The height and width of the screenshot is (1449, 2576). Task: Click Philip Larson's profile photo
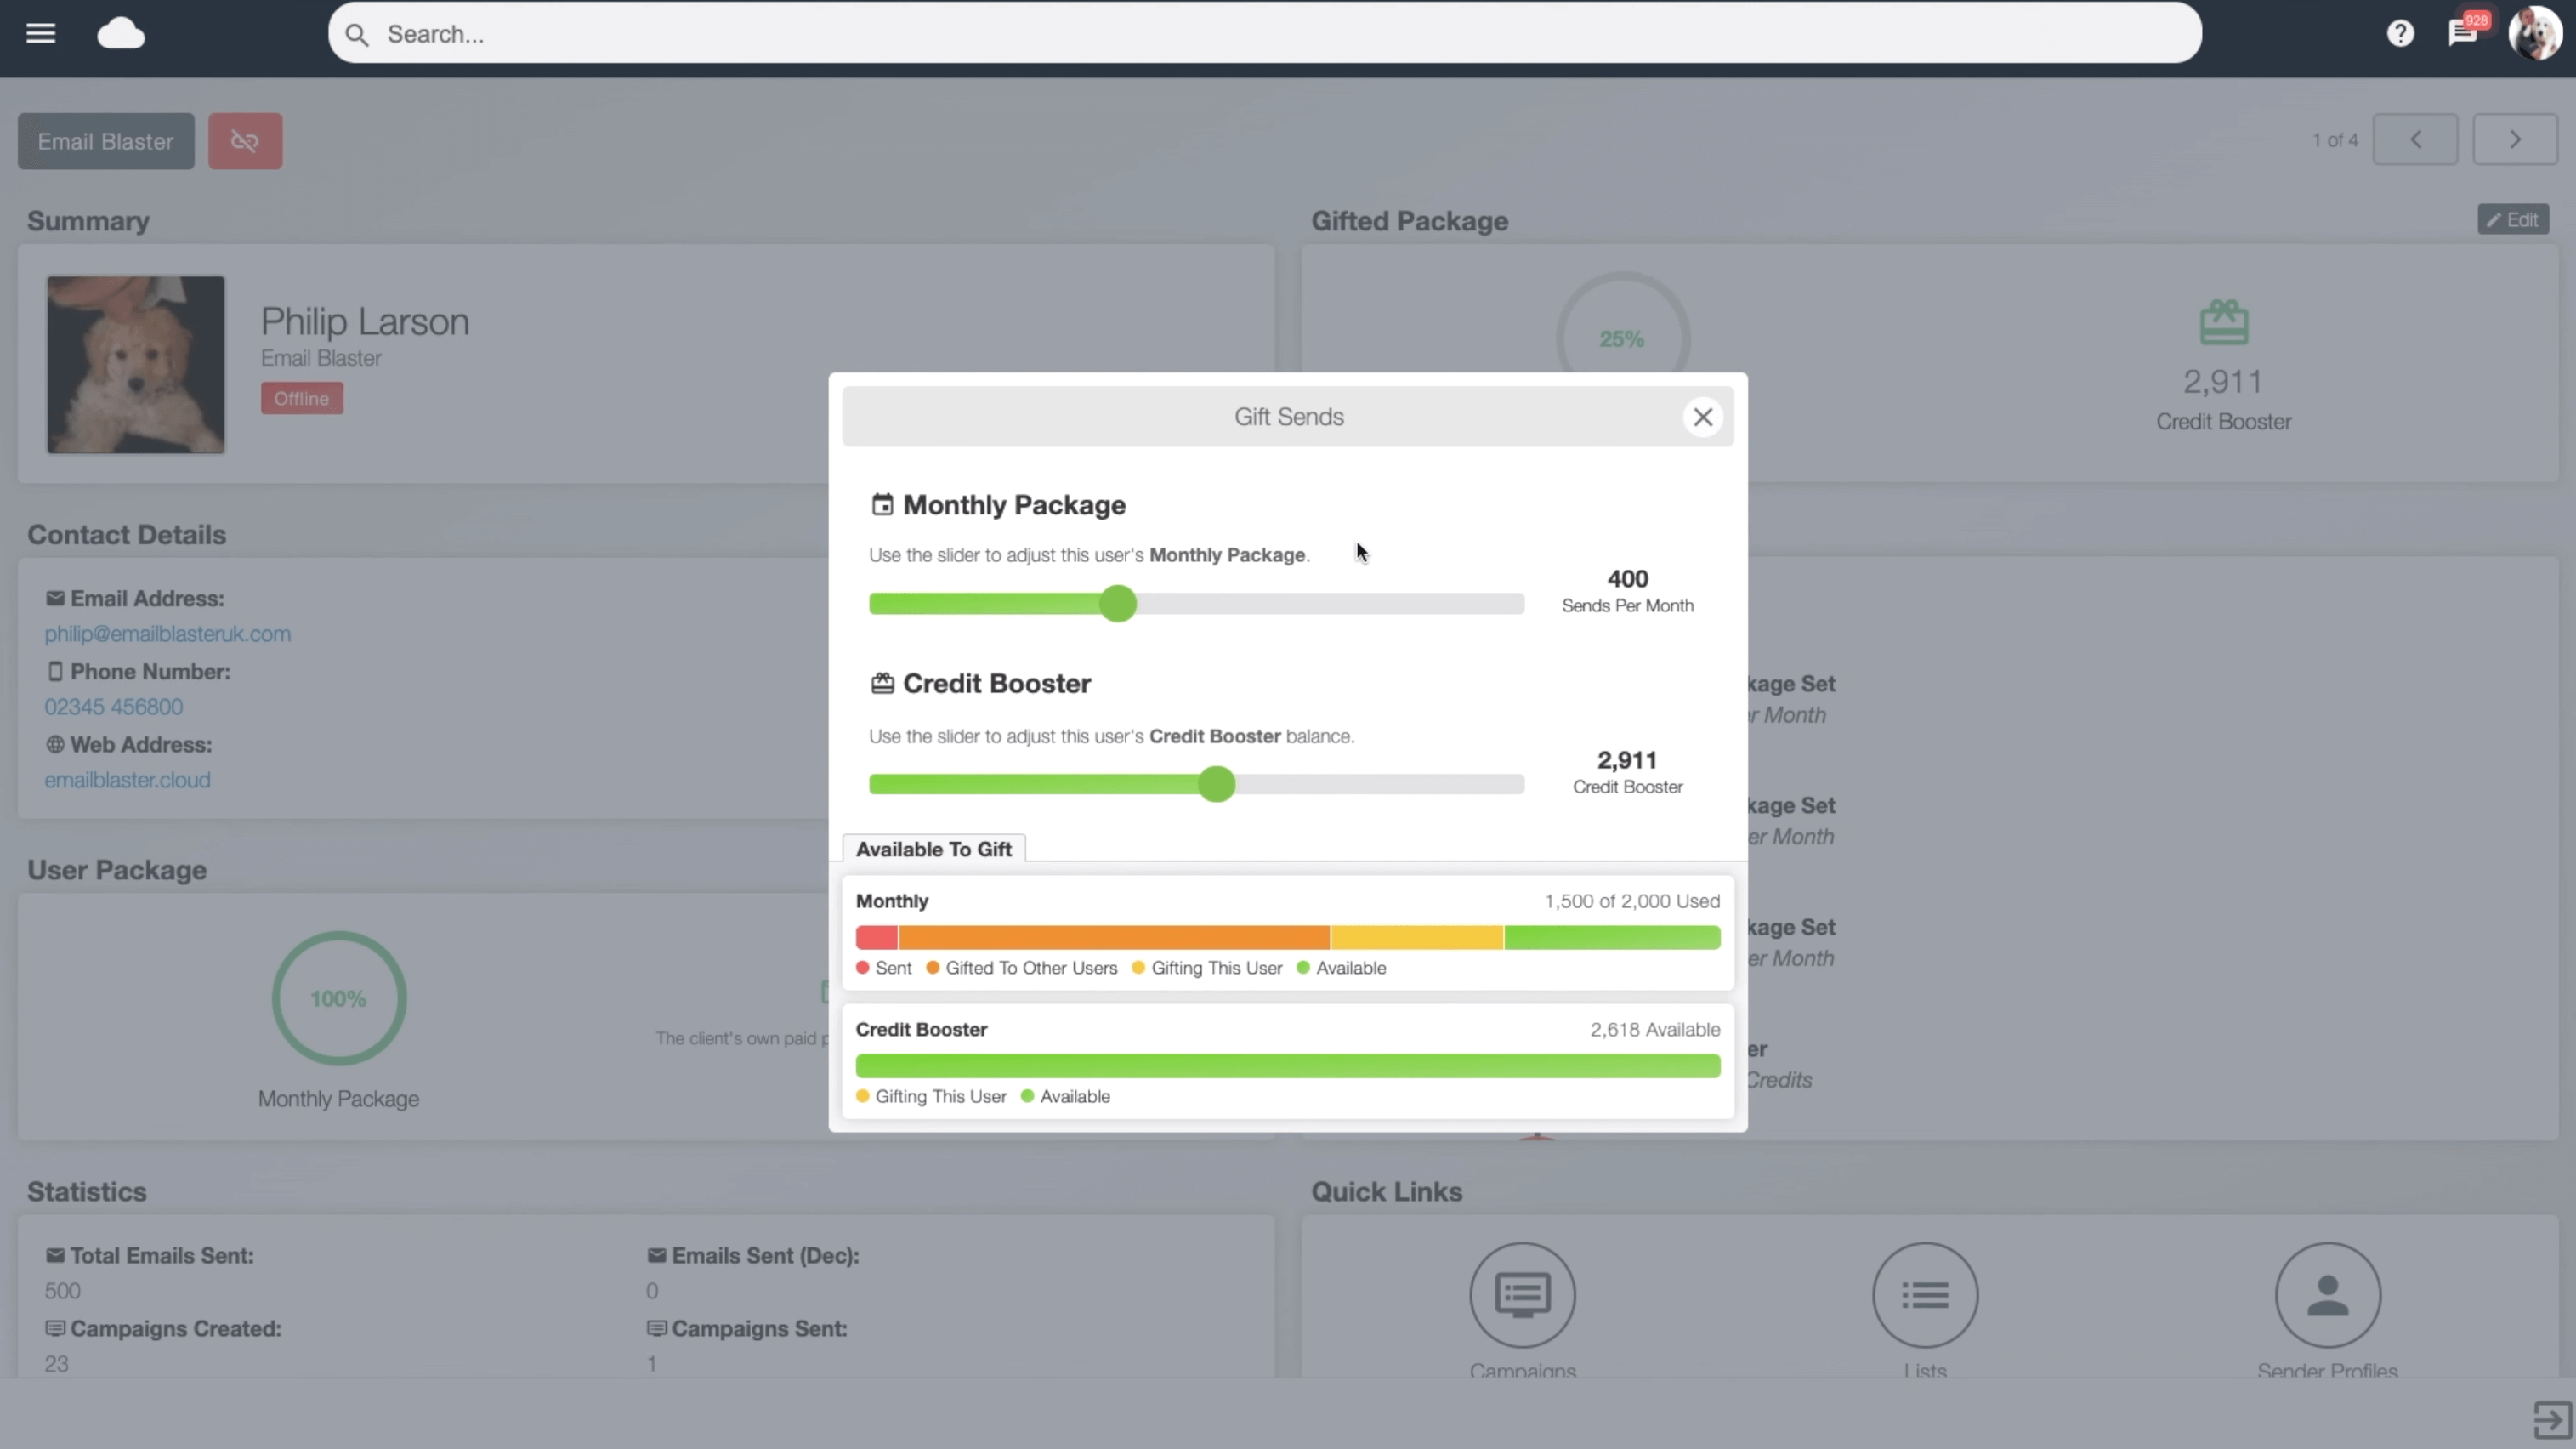click(136, 365)
